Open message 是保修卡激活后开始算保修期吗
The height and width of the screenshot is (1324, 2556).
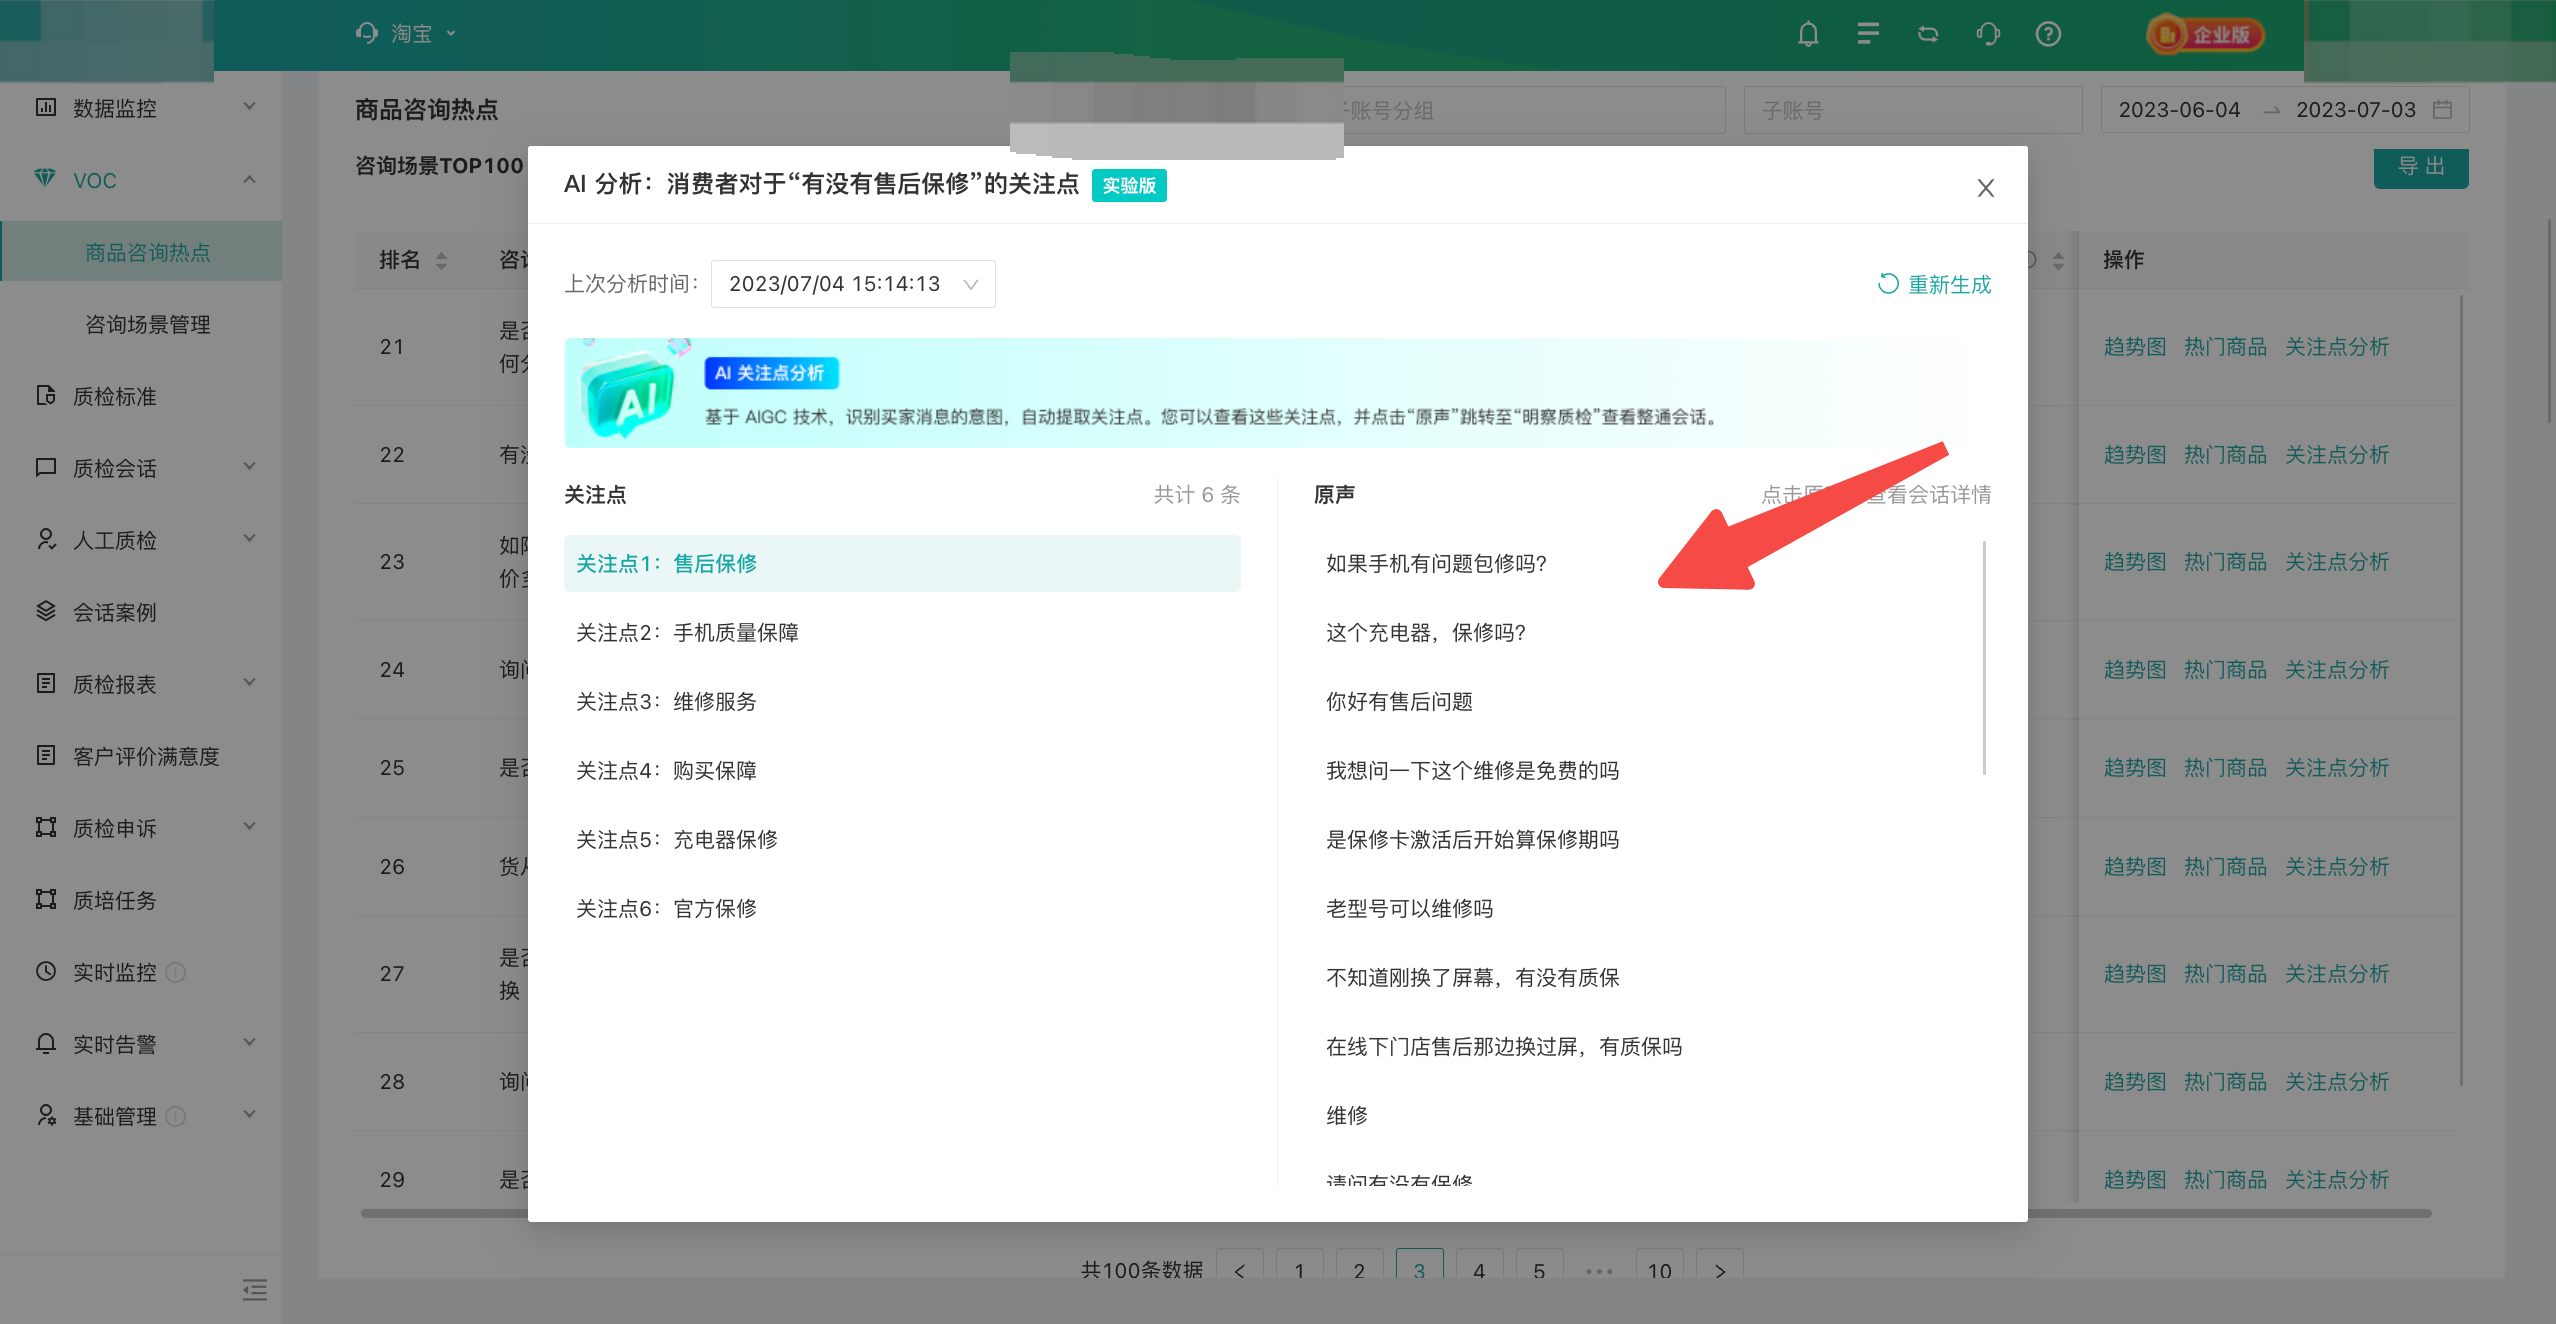coord(1472,839)
